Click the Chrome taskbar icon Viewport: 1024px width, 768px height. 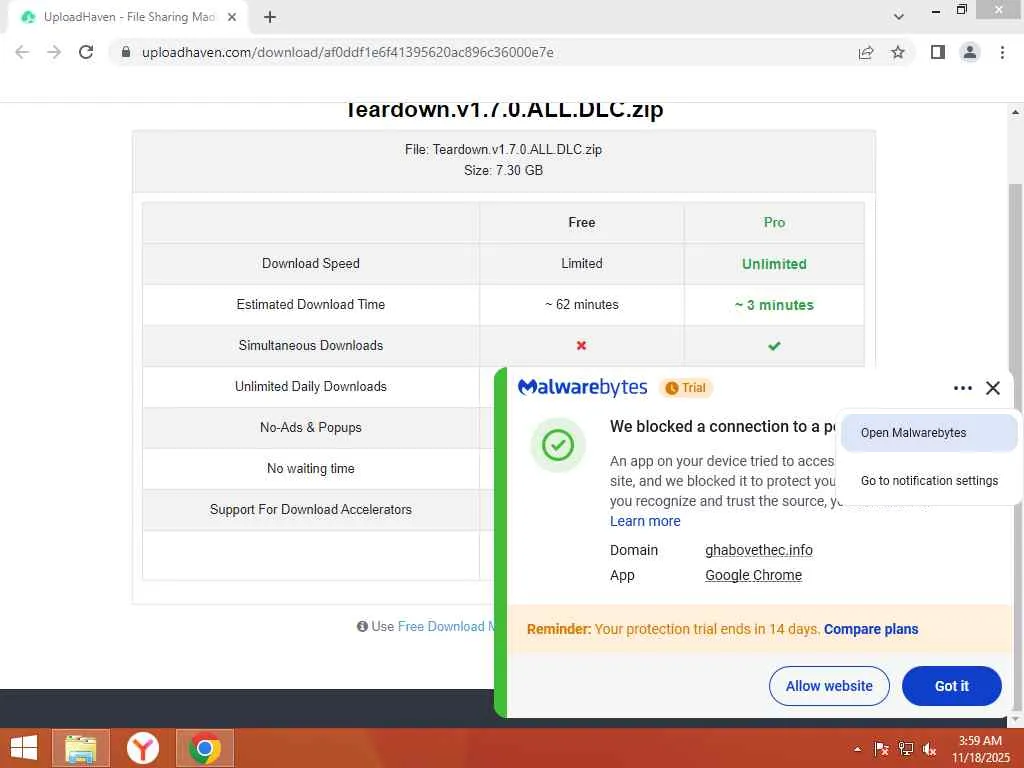click(x=204, y=748)
